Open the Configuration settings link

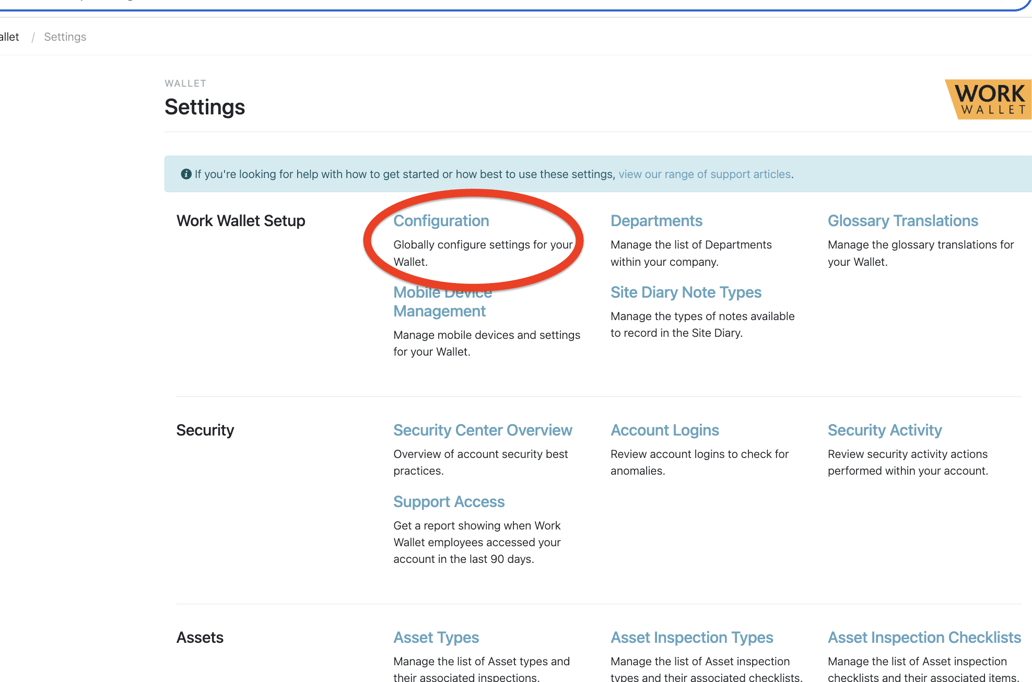pyautogui.click(x=441, y=221)
